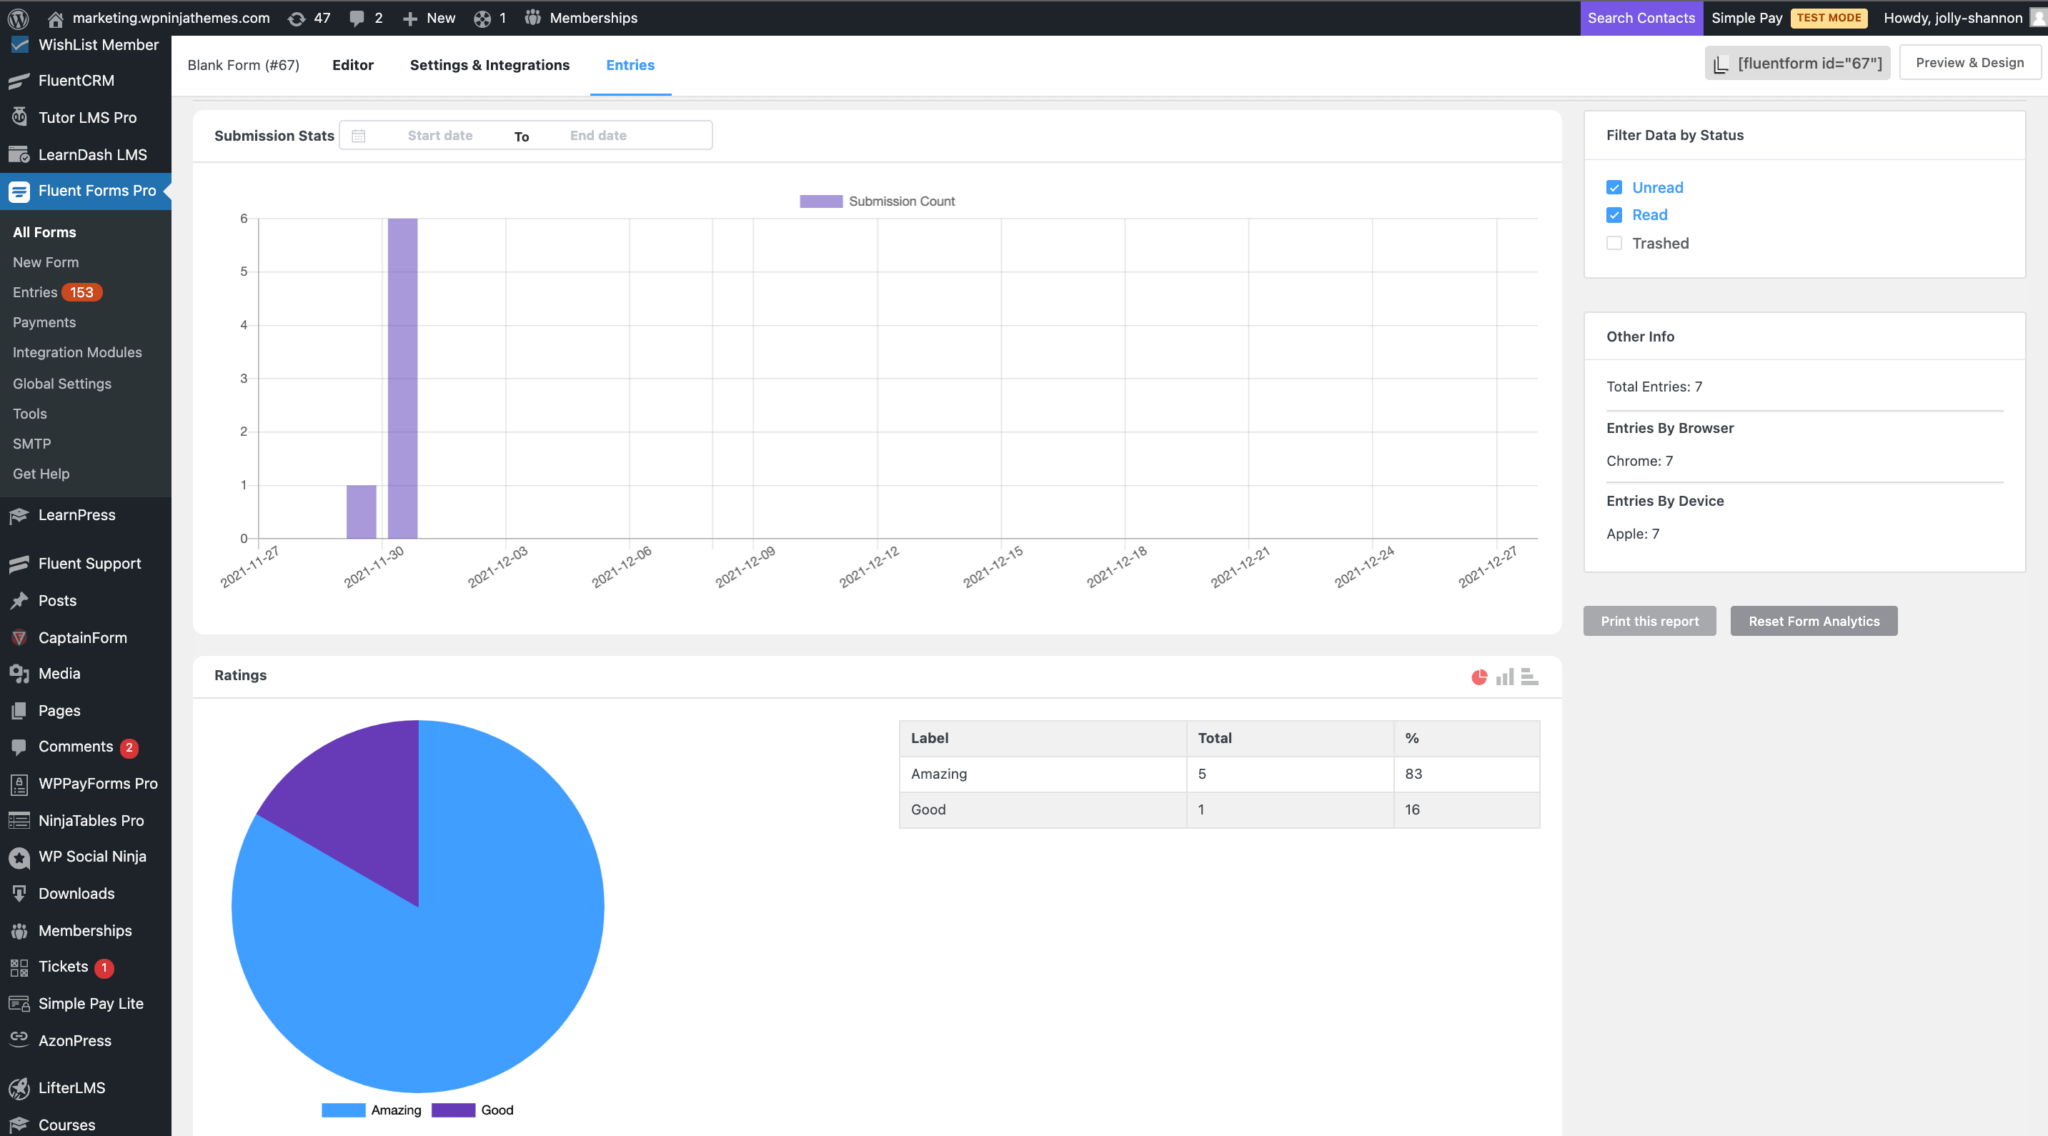Uncheck the Unread status filter

[1613, 187]
